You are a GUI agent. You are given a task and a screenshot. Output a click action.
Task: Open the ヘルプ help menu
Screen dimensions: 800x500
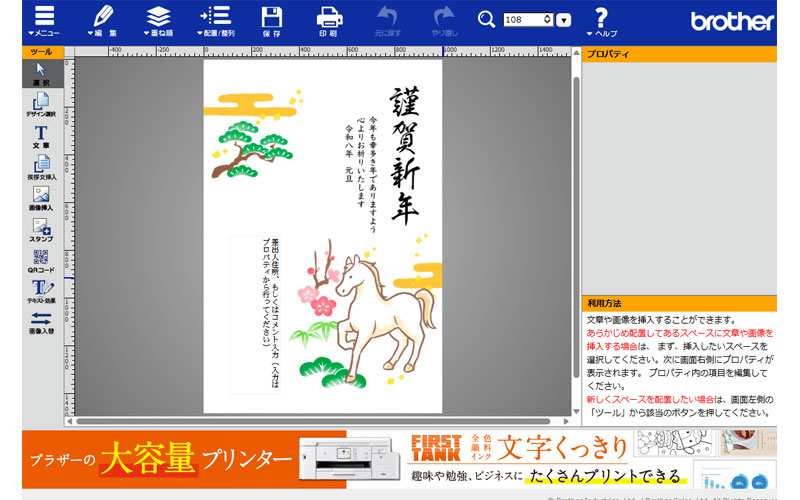[x=601, y=20]
